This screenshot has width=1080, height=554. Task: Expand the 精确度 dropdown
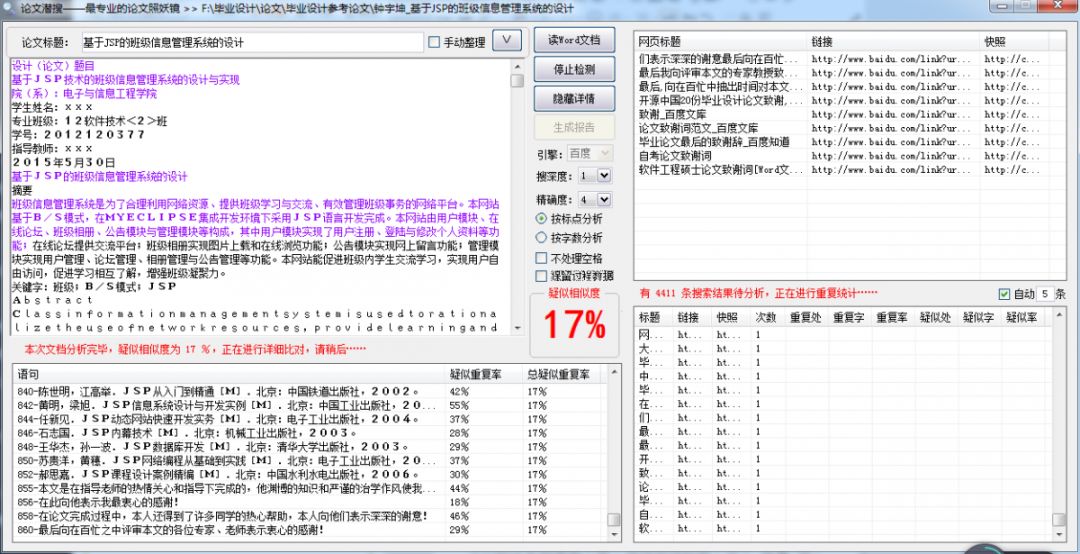[604, 199]
